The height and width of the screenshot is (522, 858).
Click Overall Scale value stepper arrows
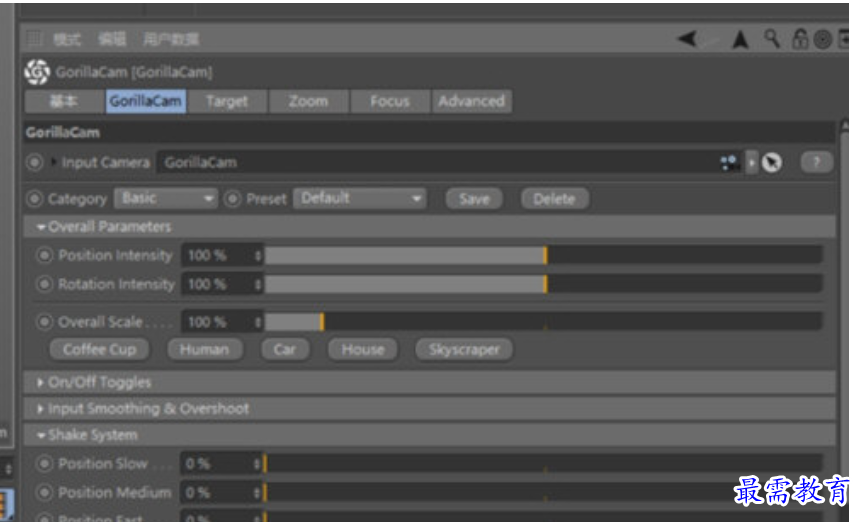coord(258,322)
